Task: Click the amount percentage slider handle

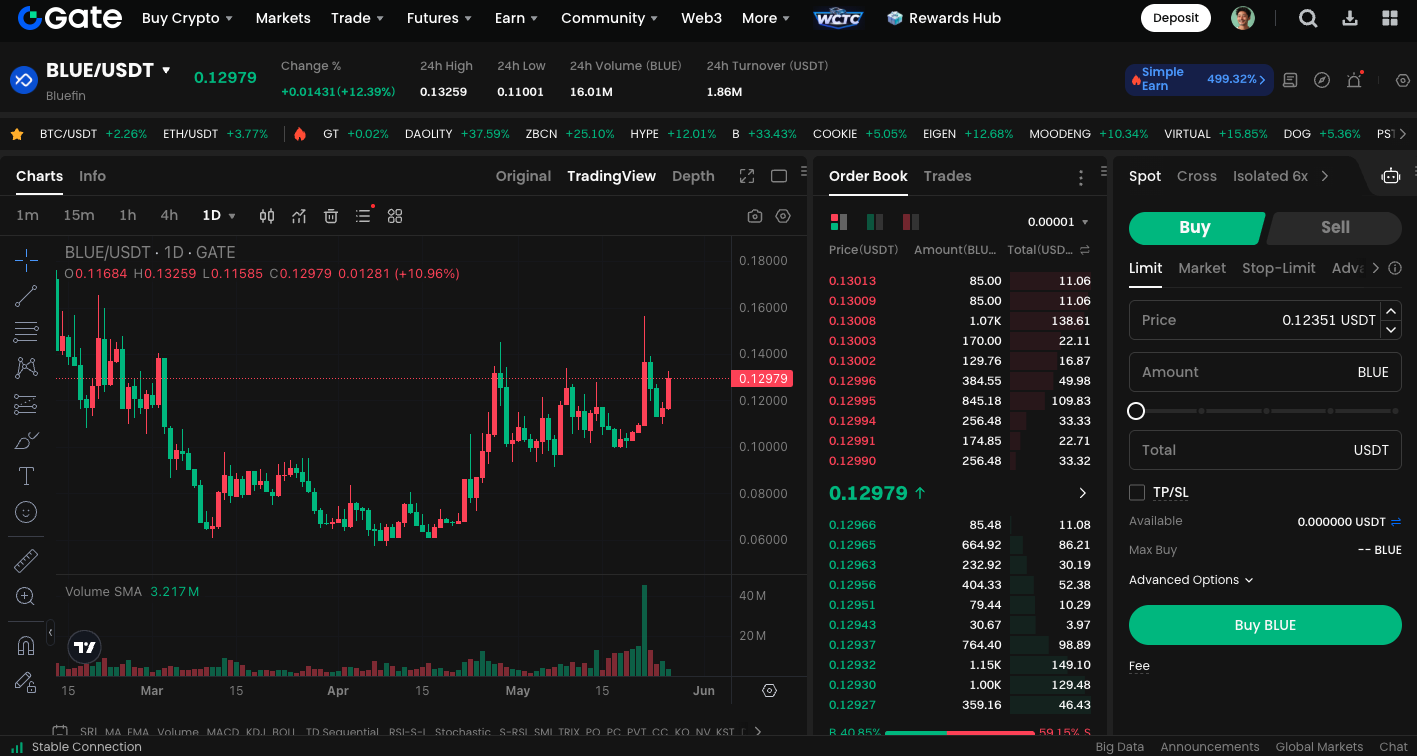Action: point(1136,411)
